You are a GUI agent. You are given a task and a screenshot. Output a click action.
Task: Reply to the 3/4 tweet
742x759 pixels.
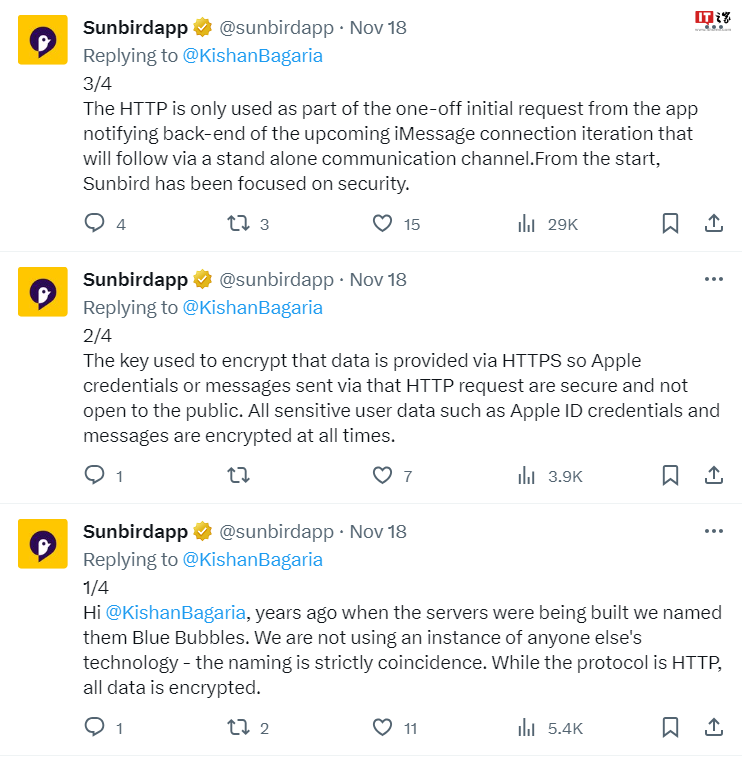[95, 224]
